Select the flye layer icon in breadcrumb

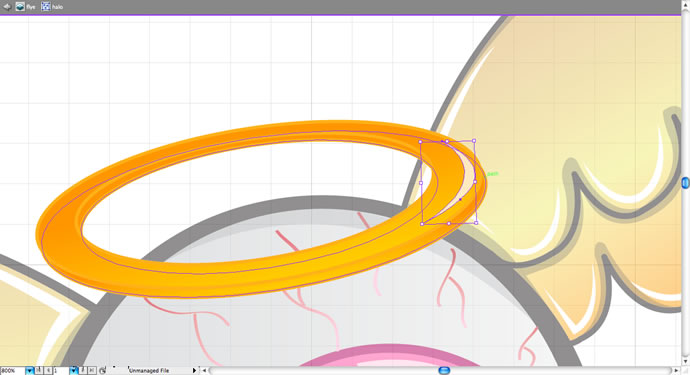(x=20, y=7)
